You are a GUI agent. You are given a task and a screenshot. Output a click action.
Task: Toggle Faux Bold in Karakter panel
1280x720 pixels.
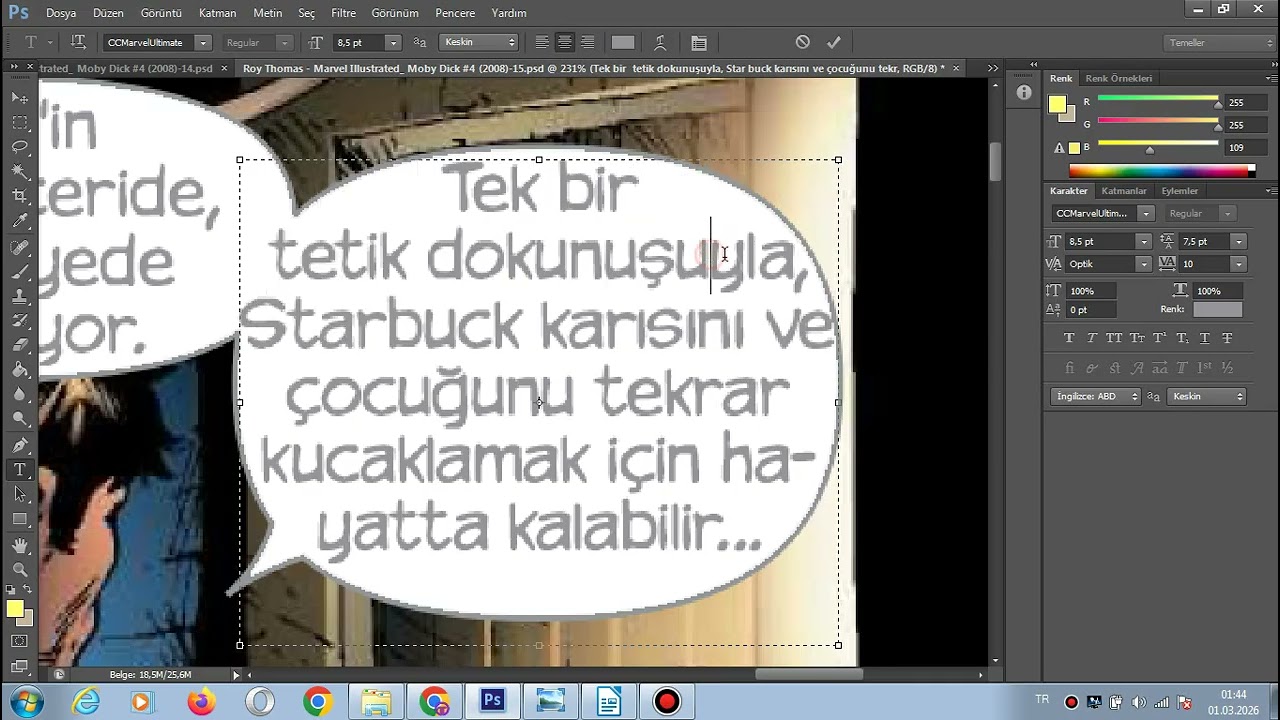1069,338
